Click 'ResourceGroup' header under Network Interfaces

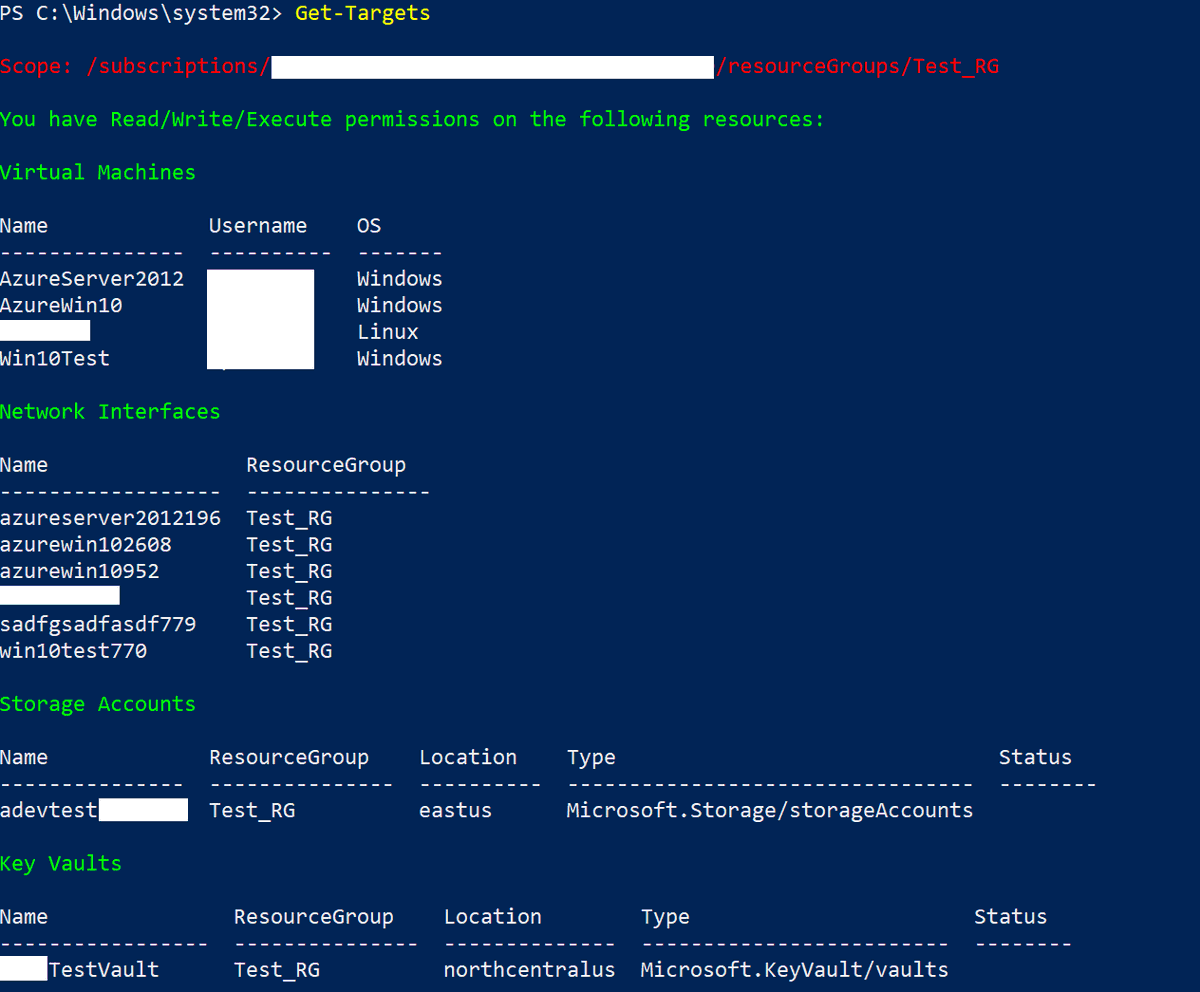pyautogui.click(x=326, y=465)
